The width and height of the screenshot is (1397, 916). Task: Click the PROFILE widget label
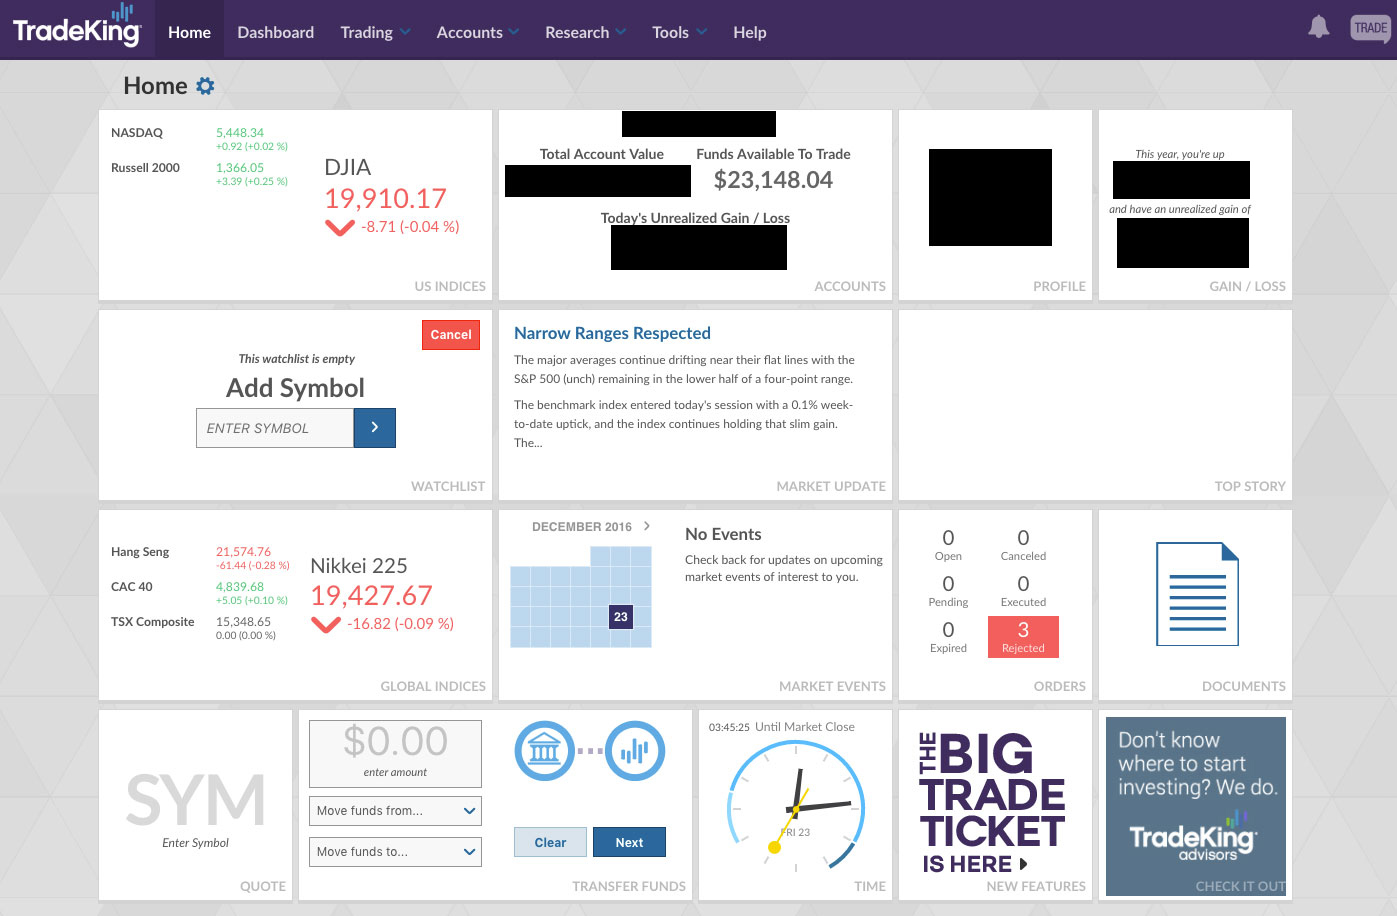[1059, 286]
